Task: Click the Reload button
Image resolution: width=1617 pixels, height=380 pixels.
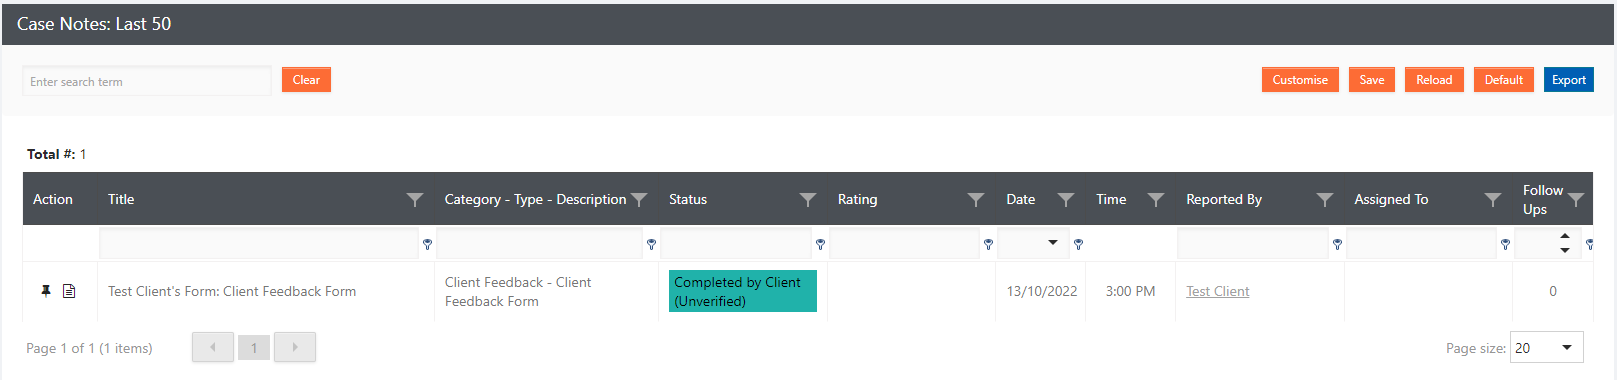Action: 1434,80
